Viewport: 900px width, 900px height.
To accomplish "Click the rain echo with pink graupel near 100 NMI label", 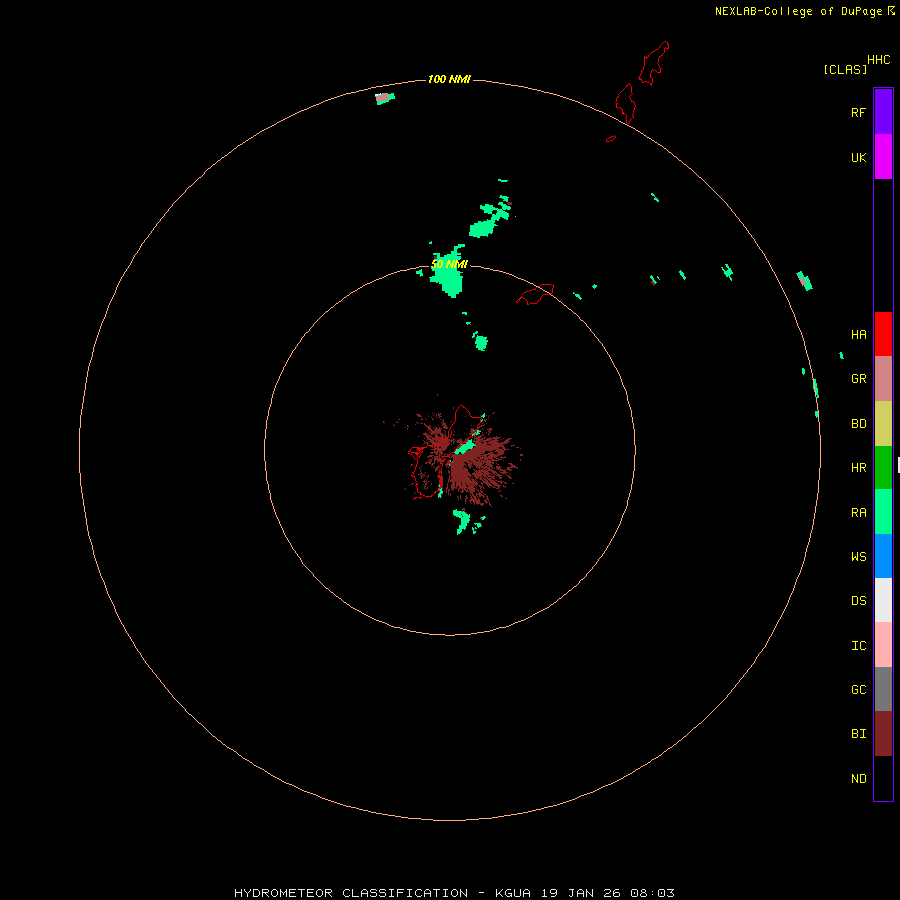I will 385,98.
